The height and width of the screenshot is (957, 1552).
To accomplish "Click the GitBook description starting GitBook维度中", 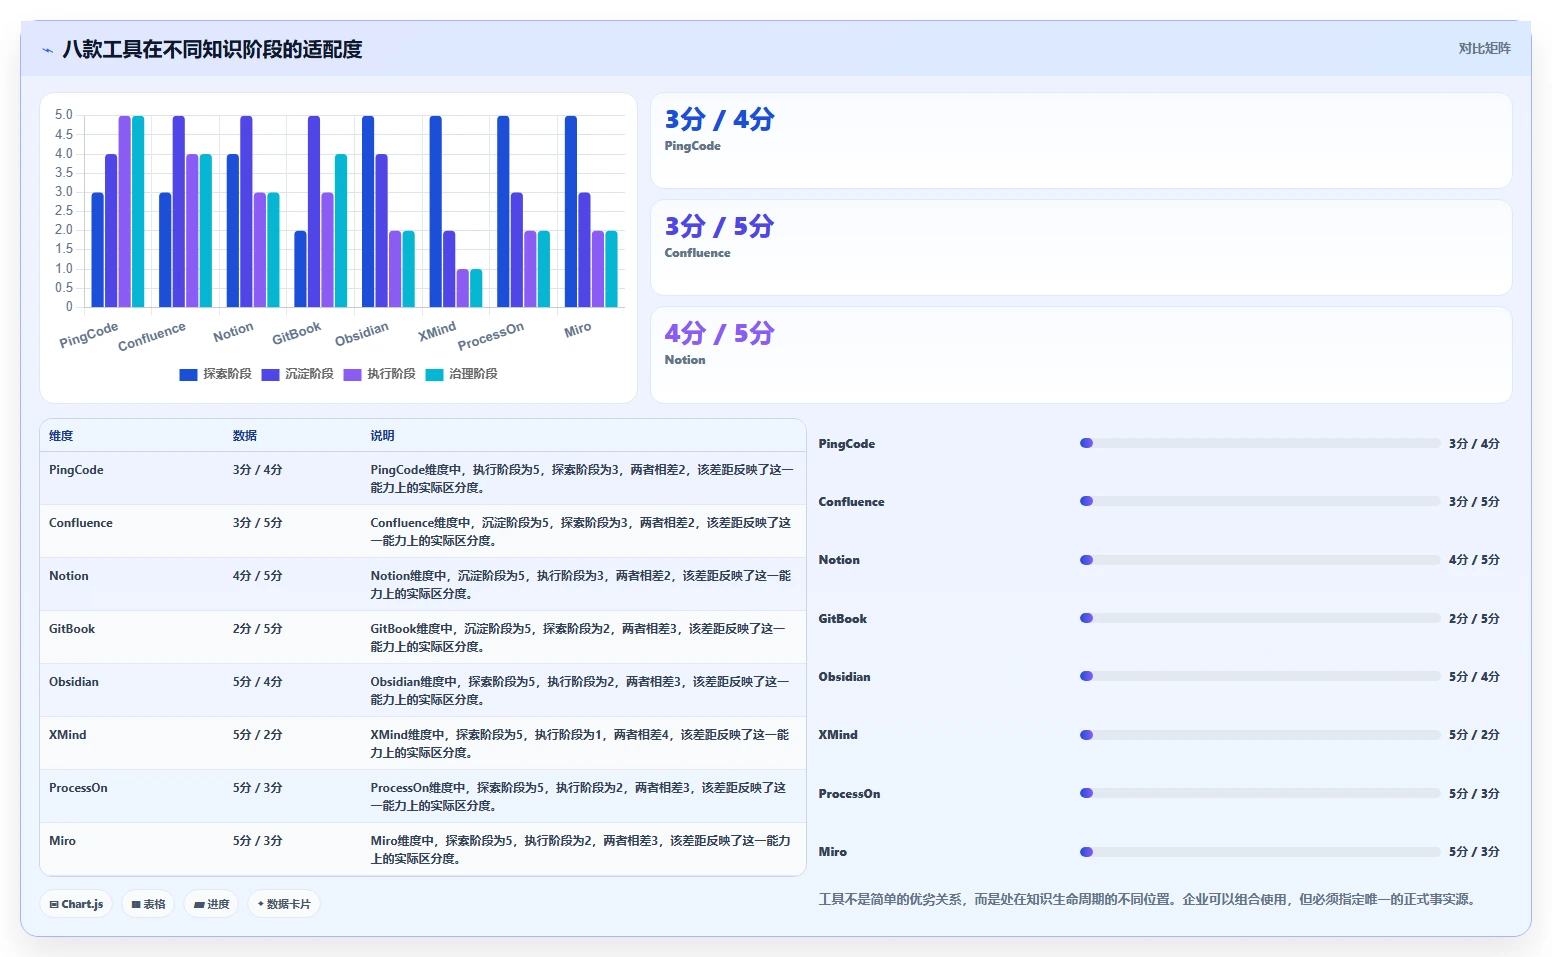I will pos(579,638).
